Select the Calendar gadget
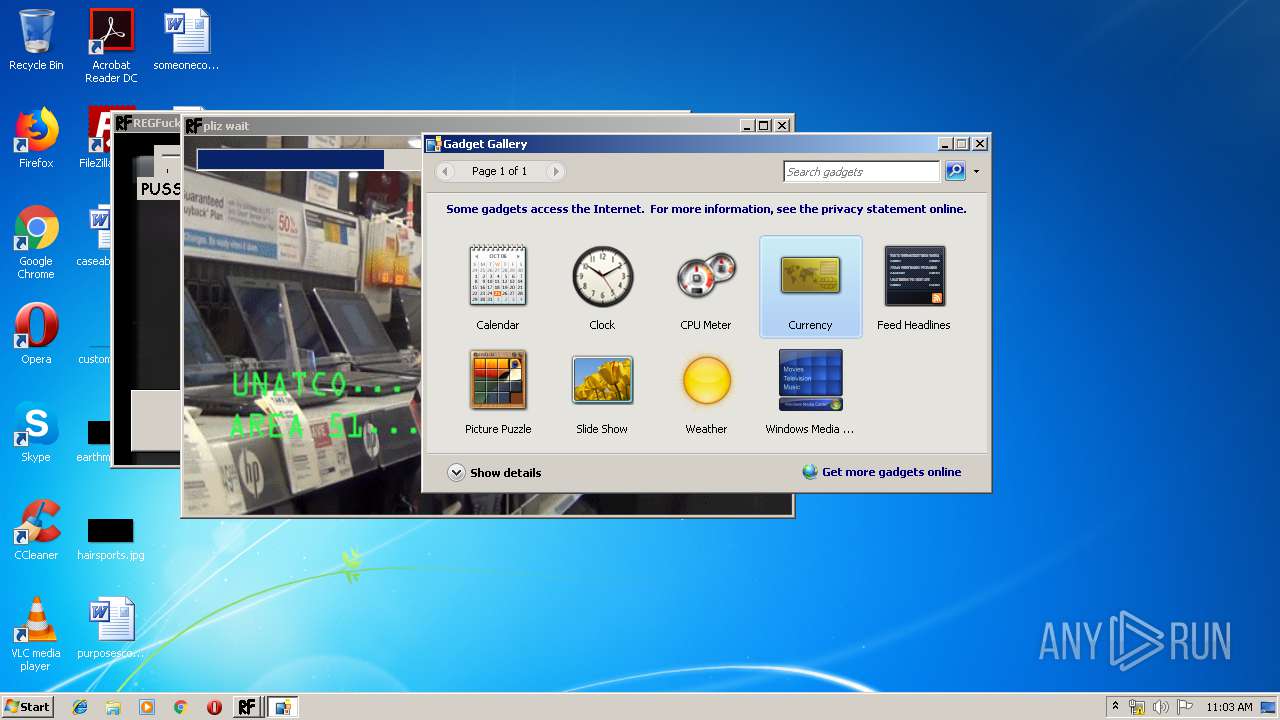 click(x=497, y=287)
